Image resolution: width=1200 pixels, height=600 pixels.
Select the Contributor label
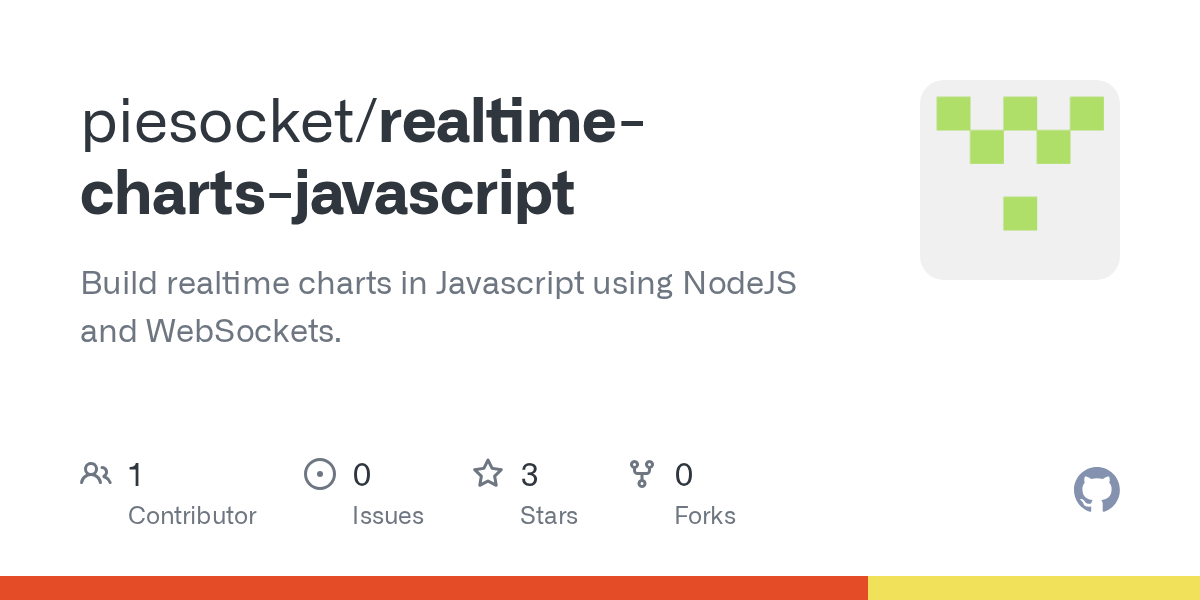[192, 516]
